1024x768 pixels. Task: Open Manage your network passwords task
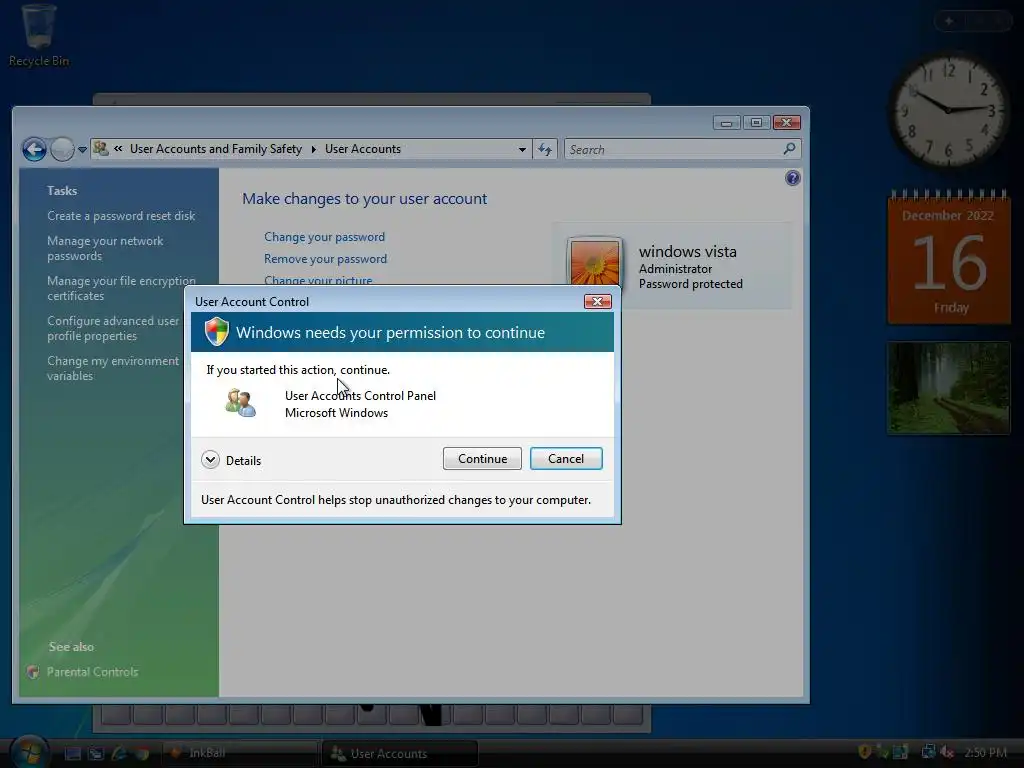(x=105, y=248)
